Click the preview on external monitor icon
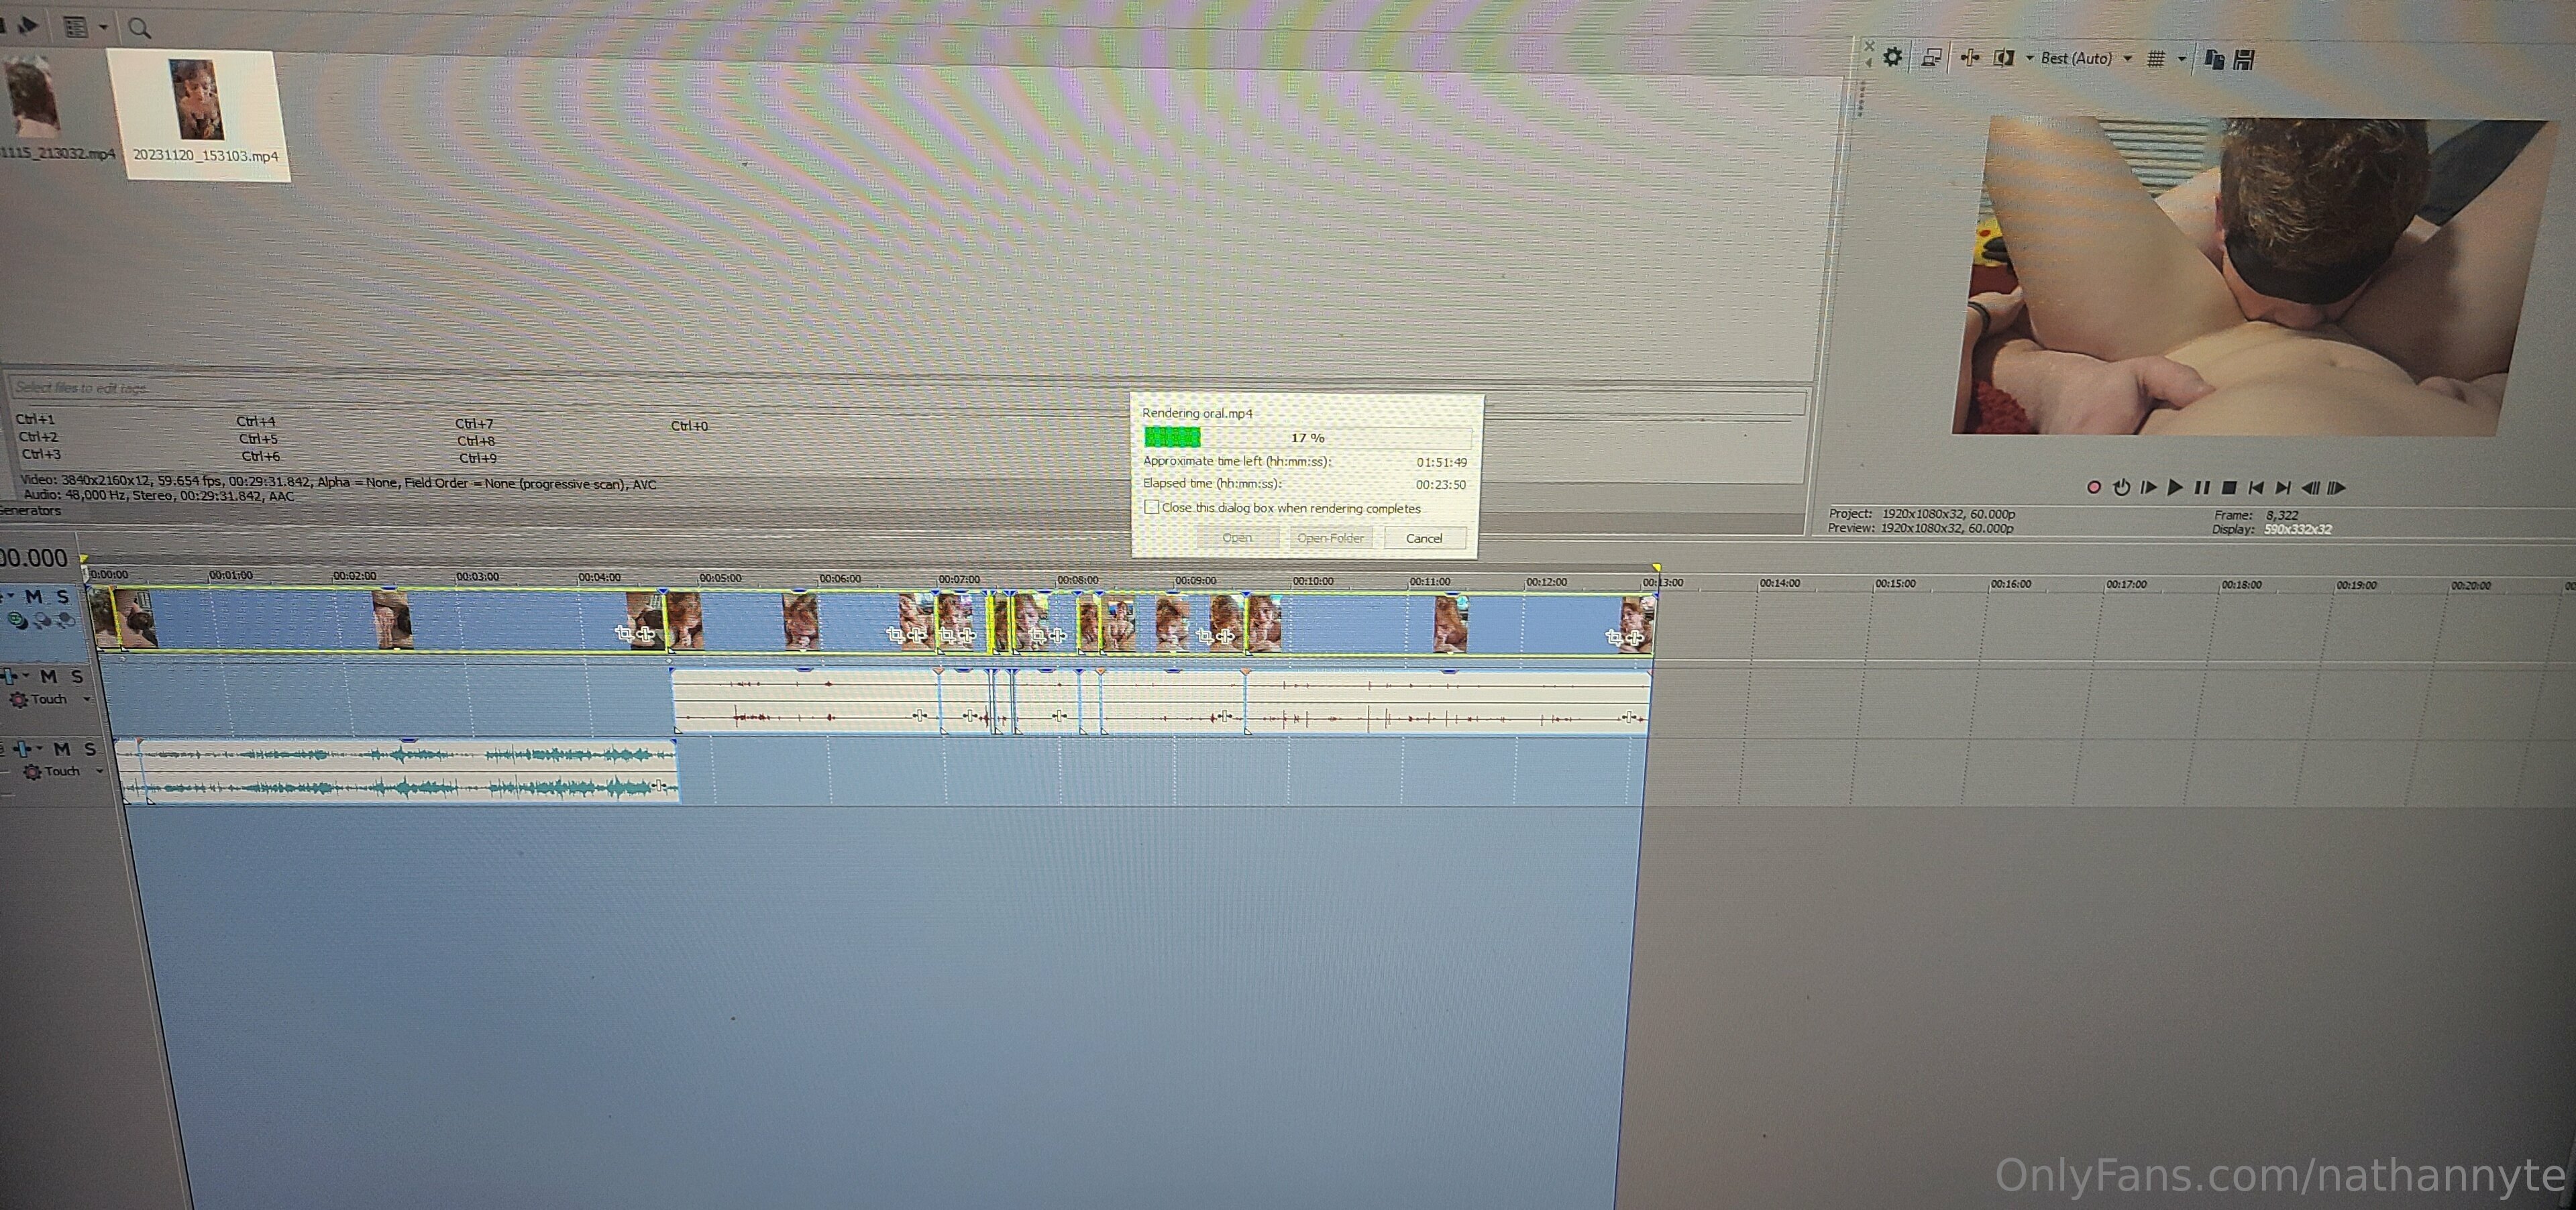The height and width of the screenshot is (1210, 2576). click(x=1931, y=58)
